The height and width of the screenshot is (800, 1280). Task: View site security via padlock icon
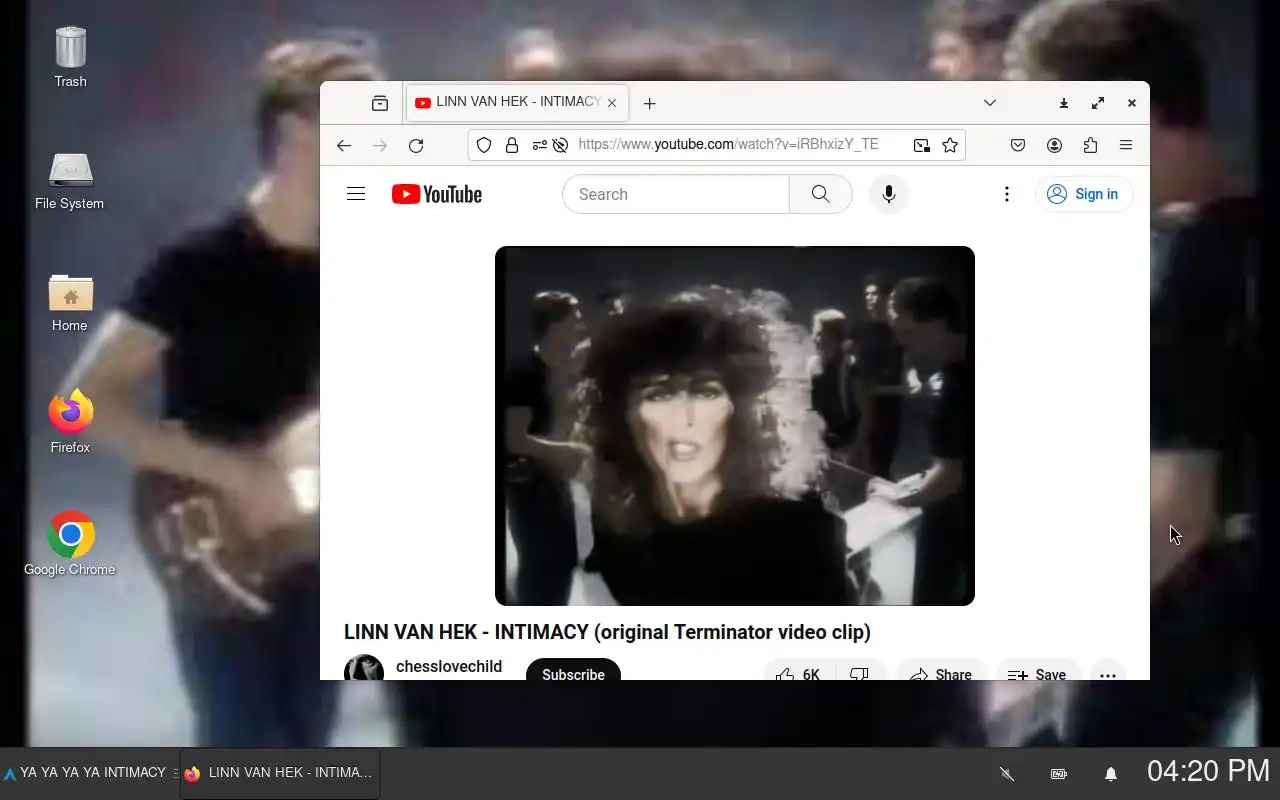point(512,145)
